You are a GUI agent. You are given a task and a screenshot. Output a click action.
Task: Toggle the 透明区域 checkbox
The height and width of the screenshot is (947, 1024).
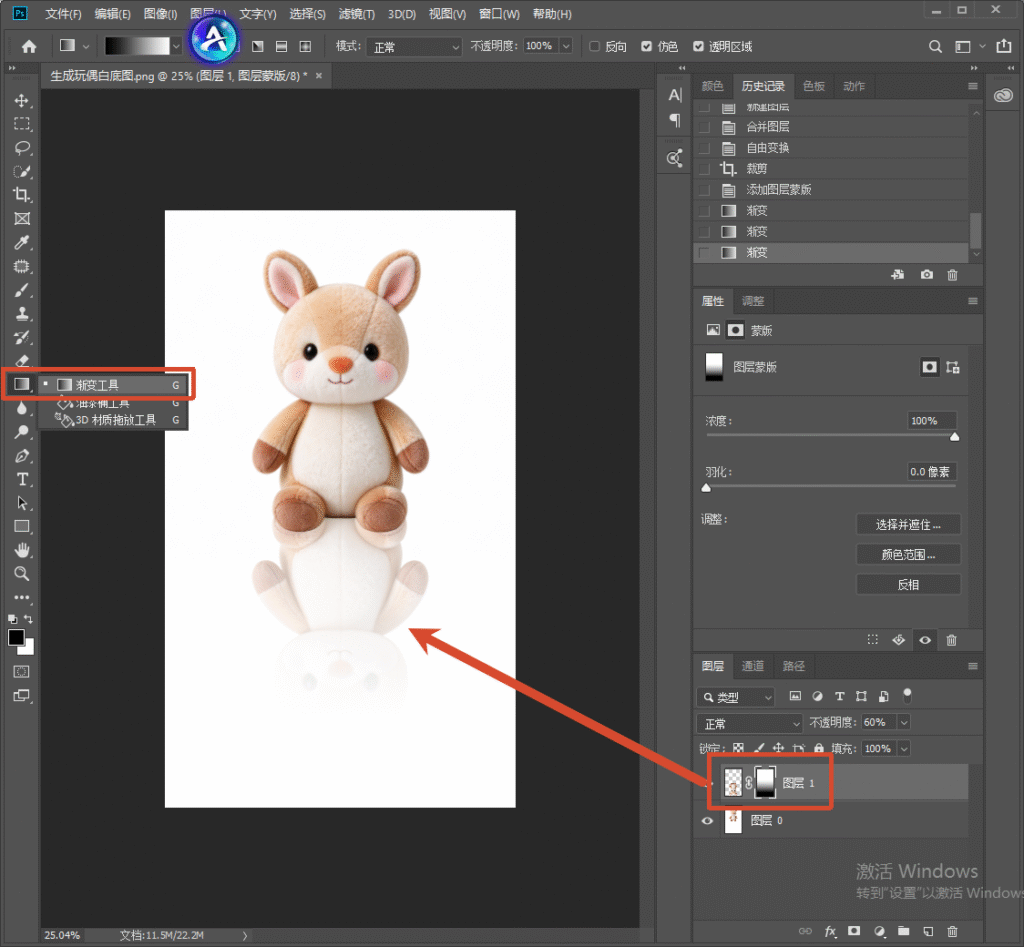coord(698,46)
